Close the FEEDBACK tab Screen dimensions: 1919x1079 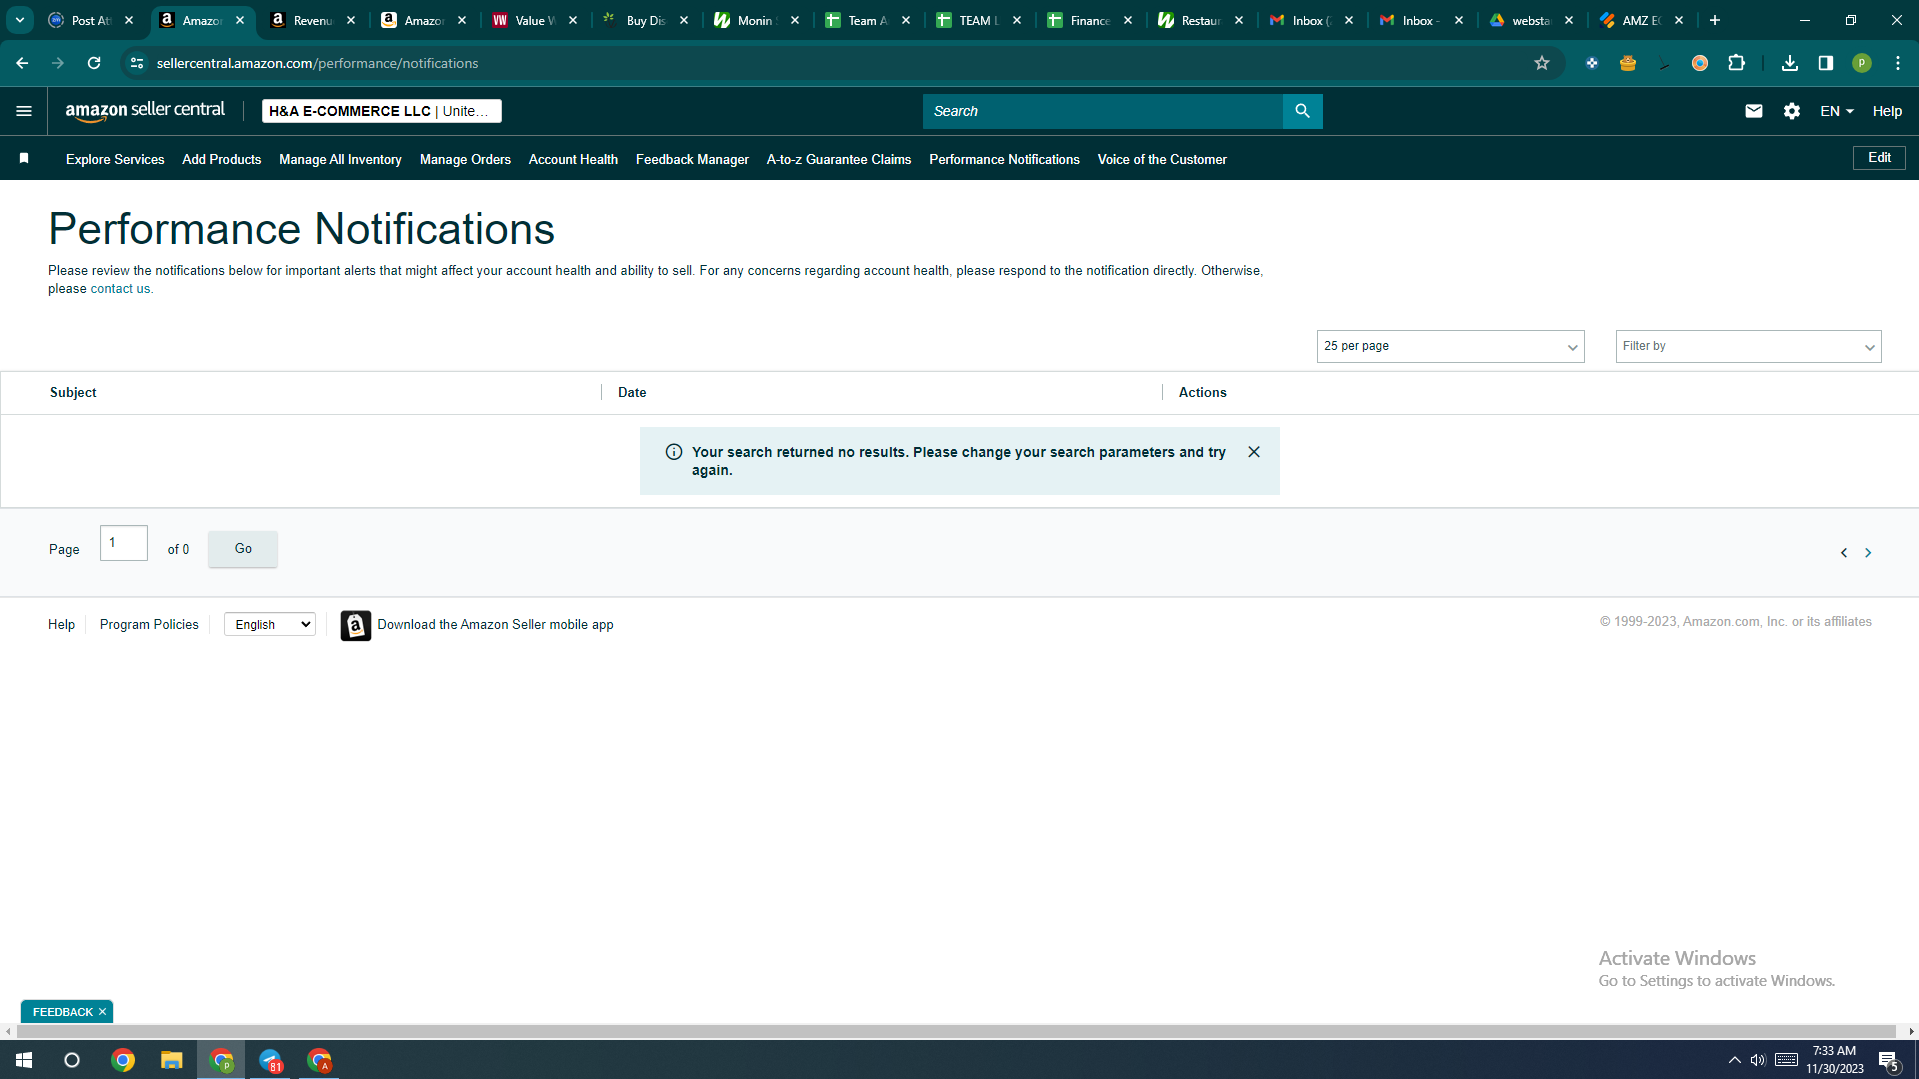(x=102, y=1012)
